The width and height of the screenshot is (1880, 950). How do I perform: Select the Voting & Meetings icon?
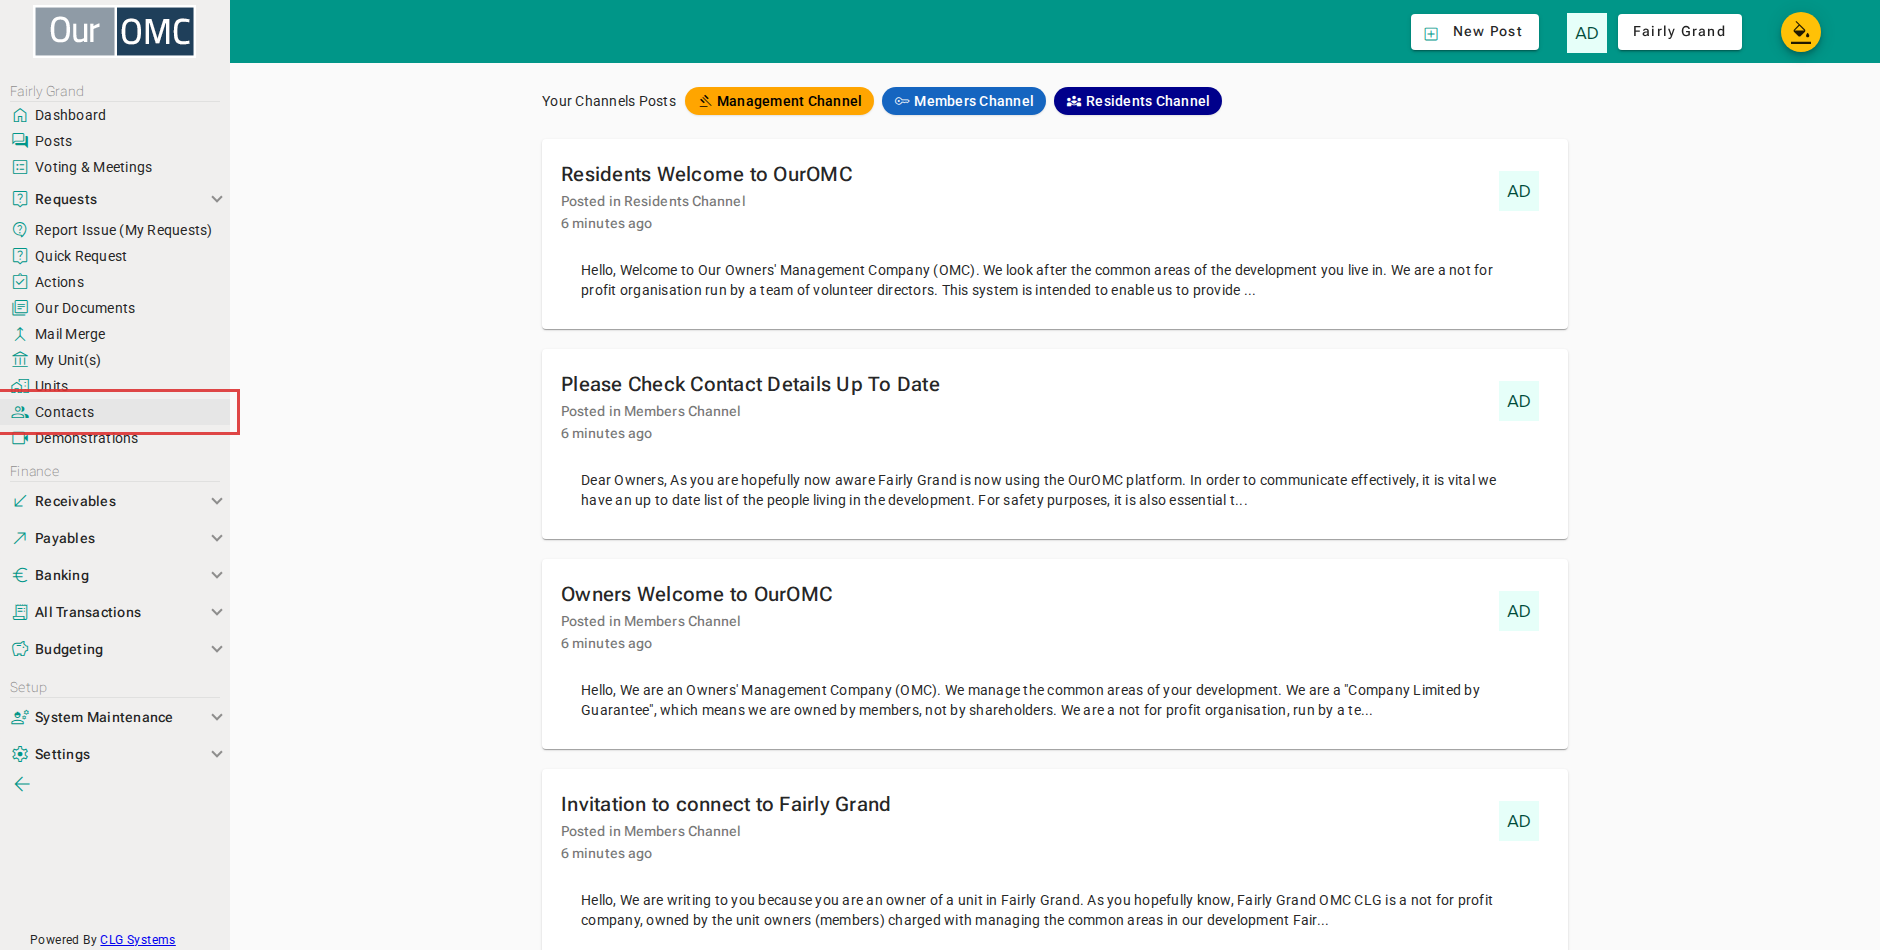(x=20, y=167)
